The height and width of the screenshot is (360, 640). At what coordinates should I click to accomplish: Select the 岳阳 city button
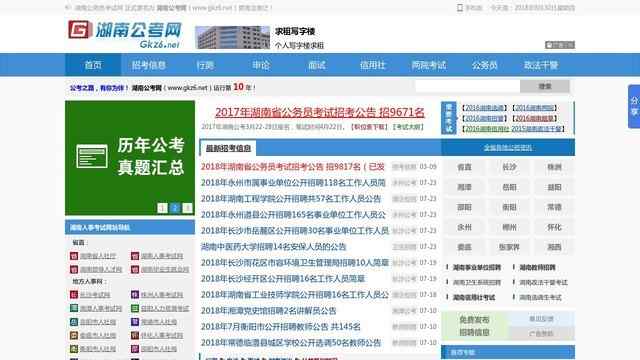click(x=509, y=187)
